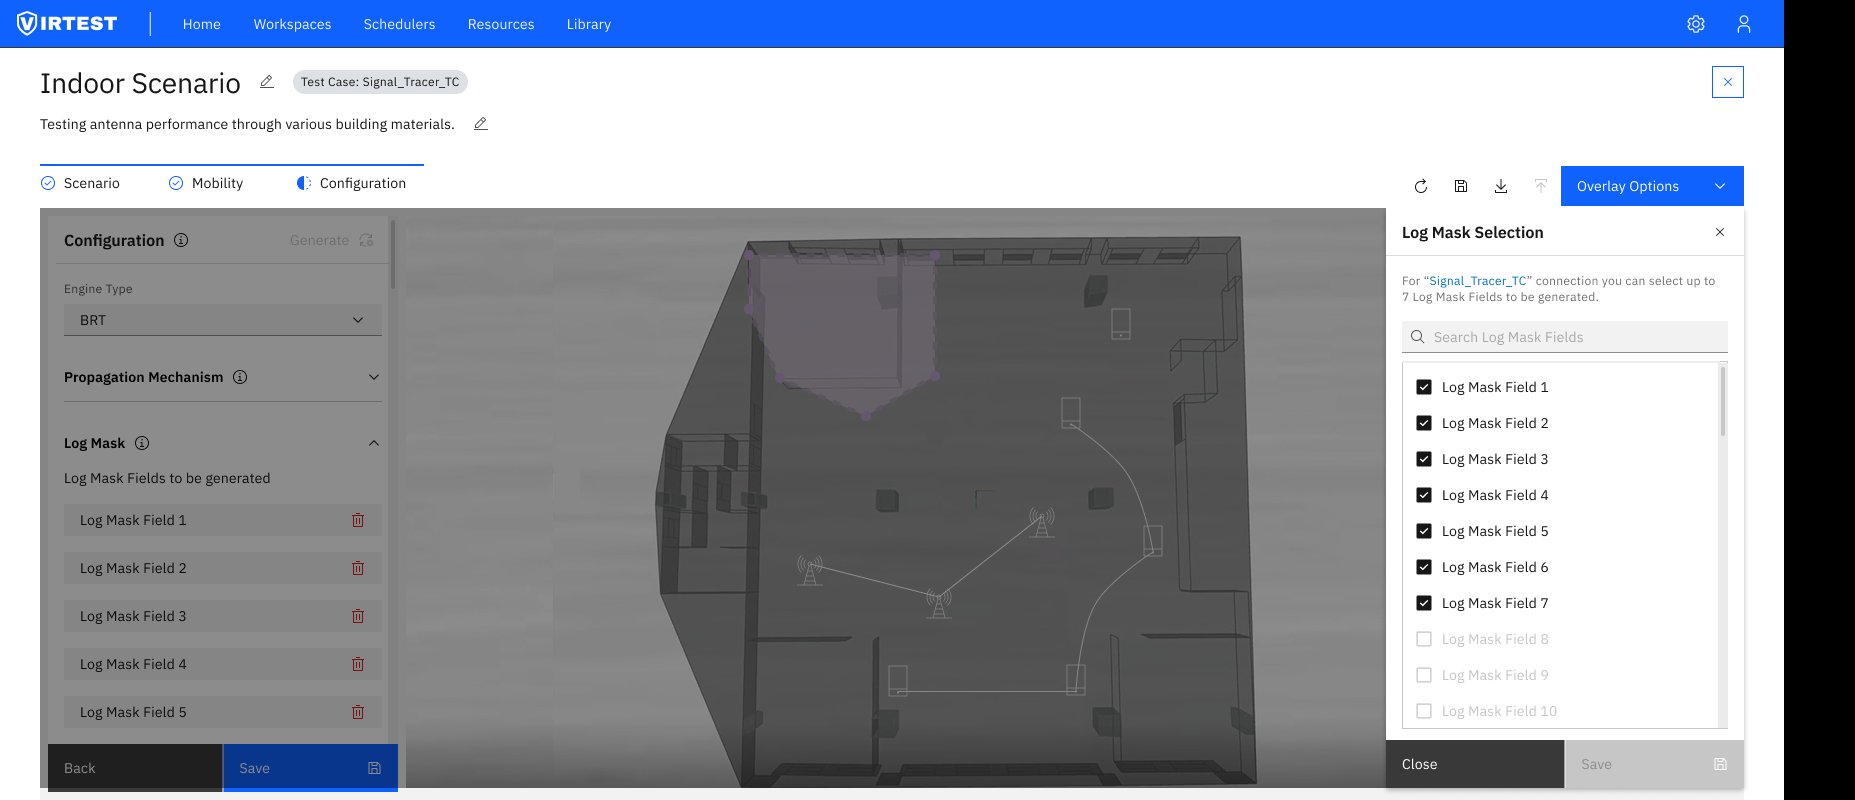Open the Workspaces menu
This screenshot has width=1855, height=800.
click(x=292, y=24)
